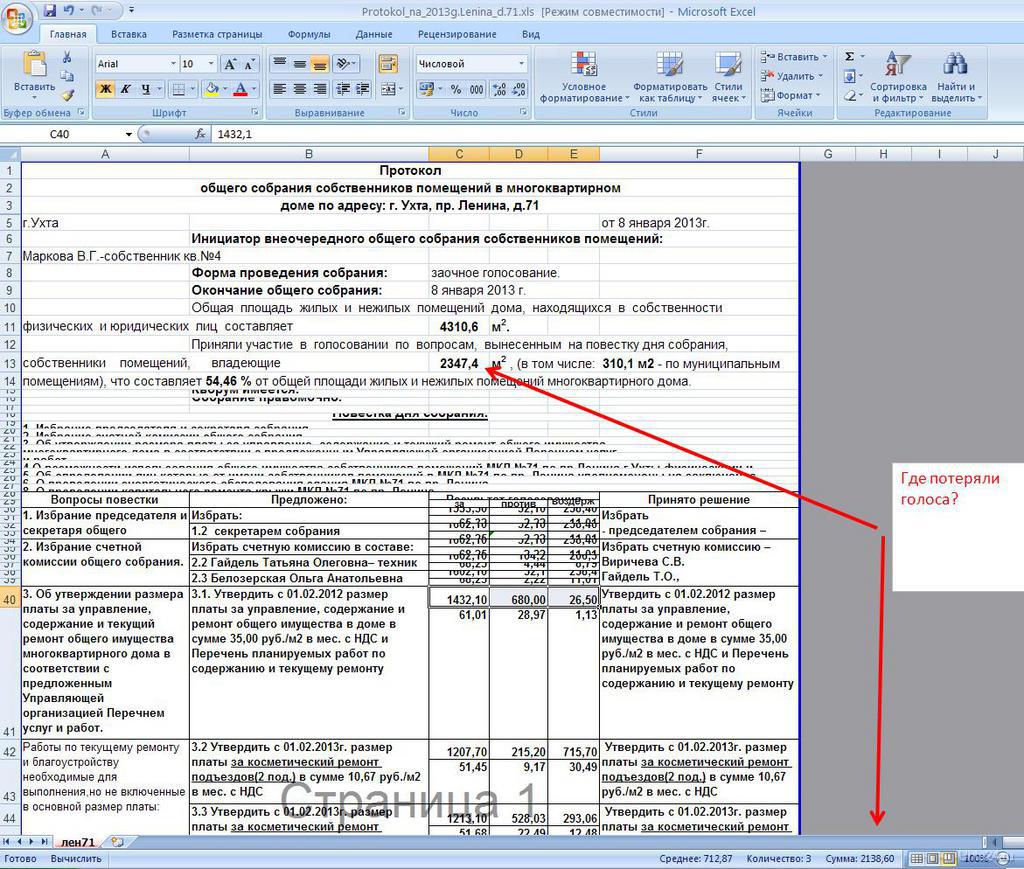Screen dimensions: 1024x869
Task: Apply the 000 thousands separator style
Action: pyautogui.click(x=477, y=89)
